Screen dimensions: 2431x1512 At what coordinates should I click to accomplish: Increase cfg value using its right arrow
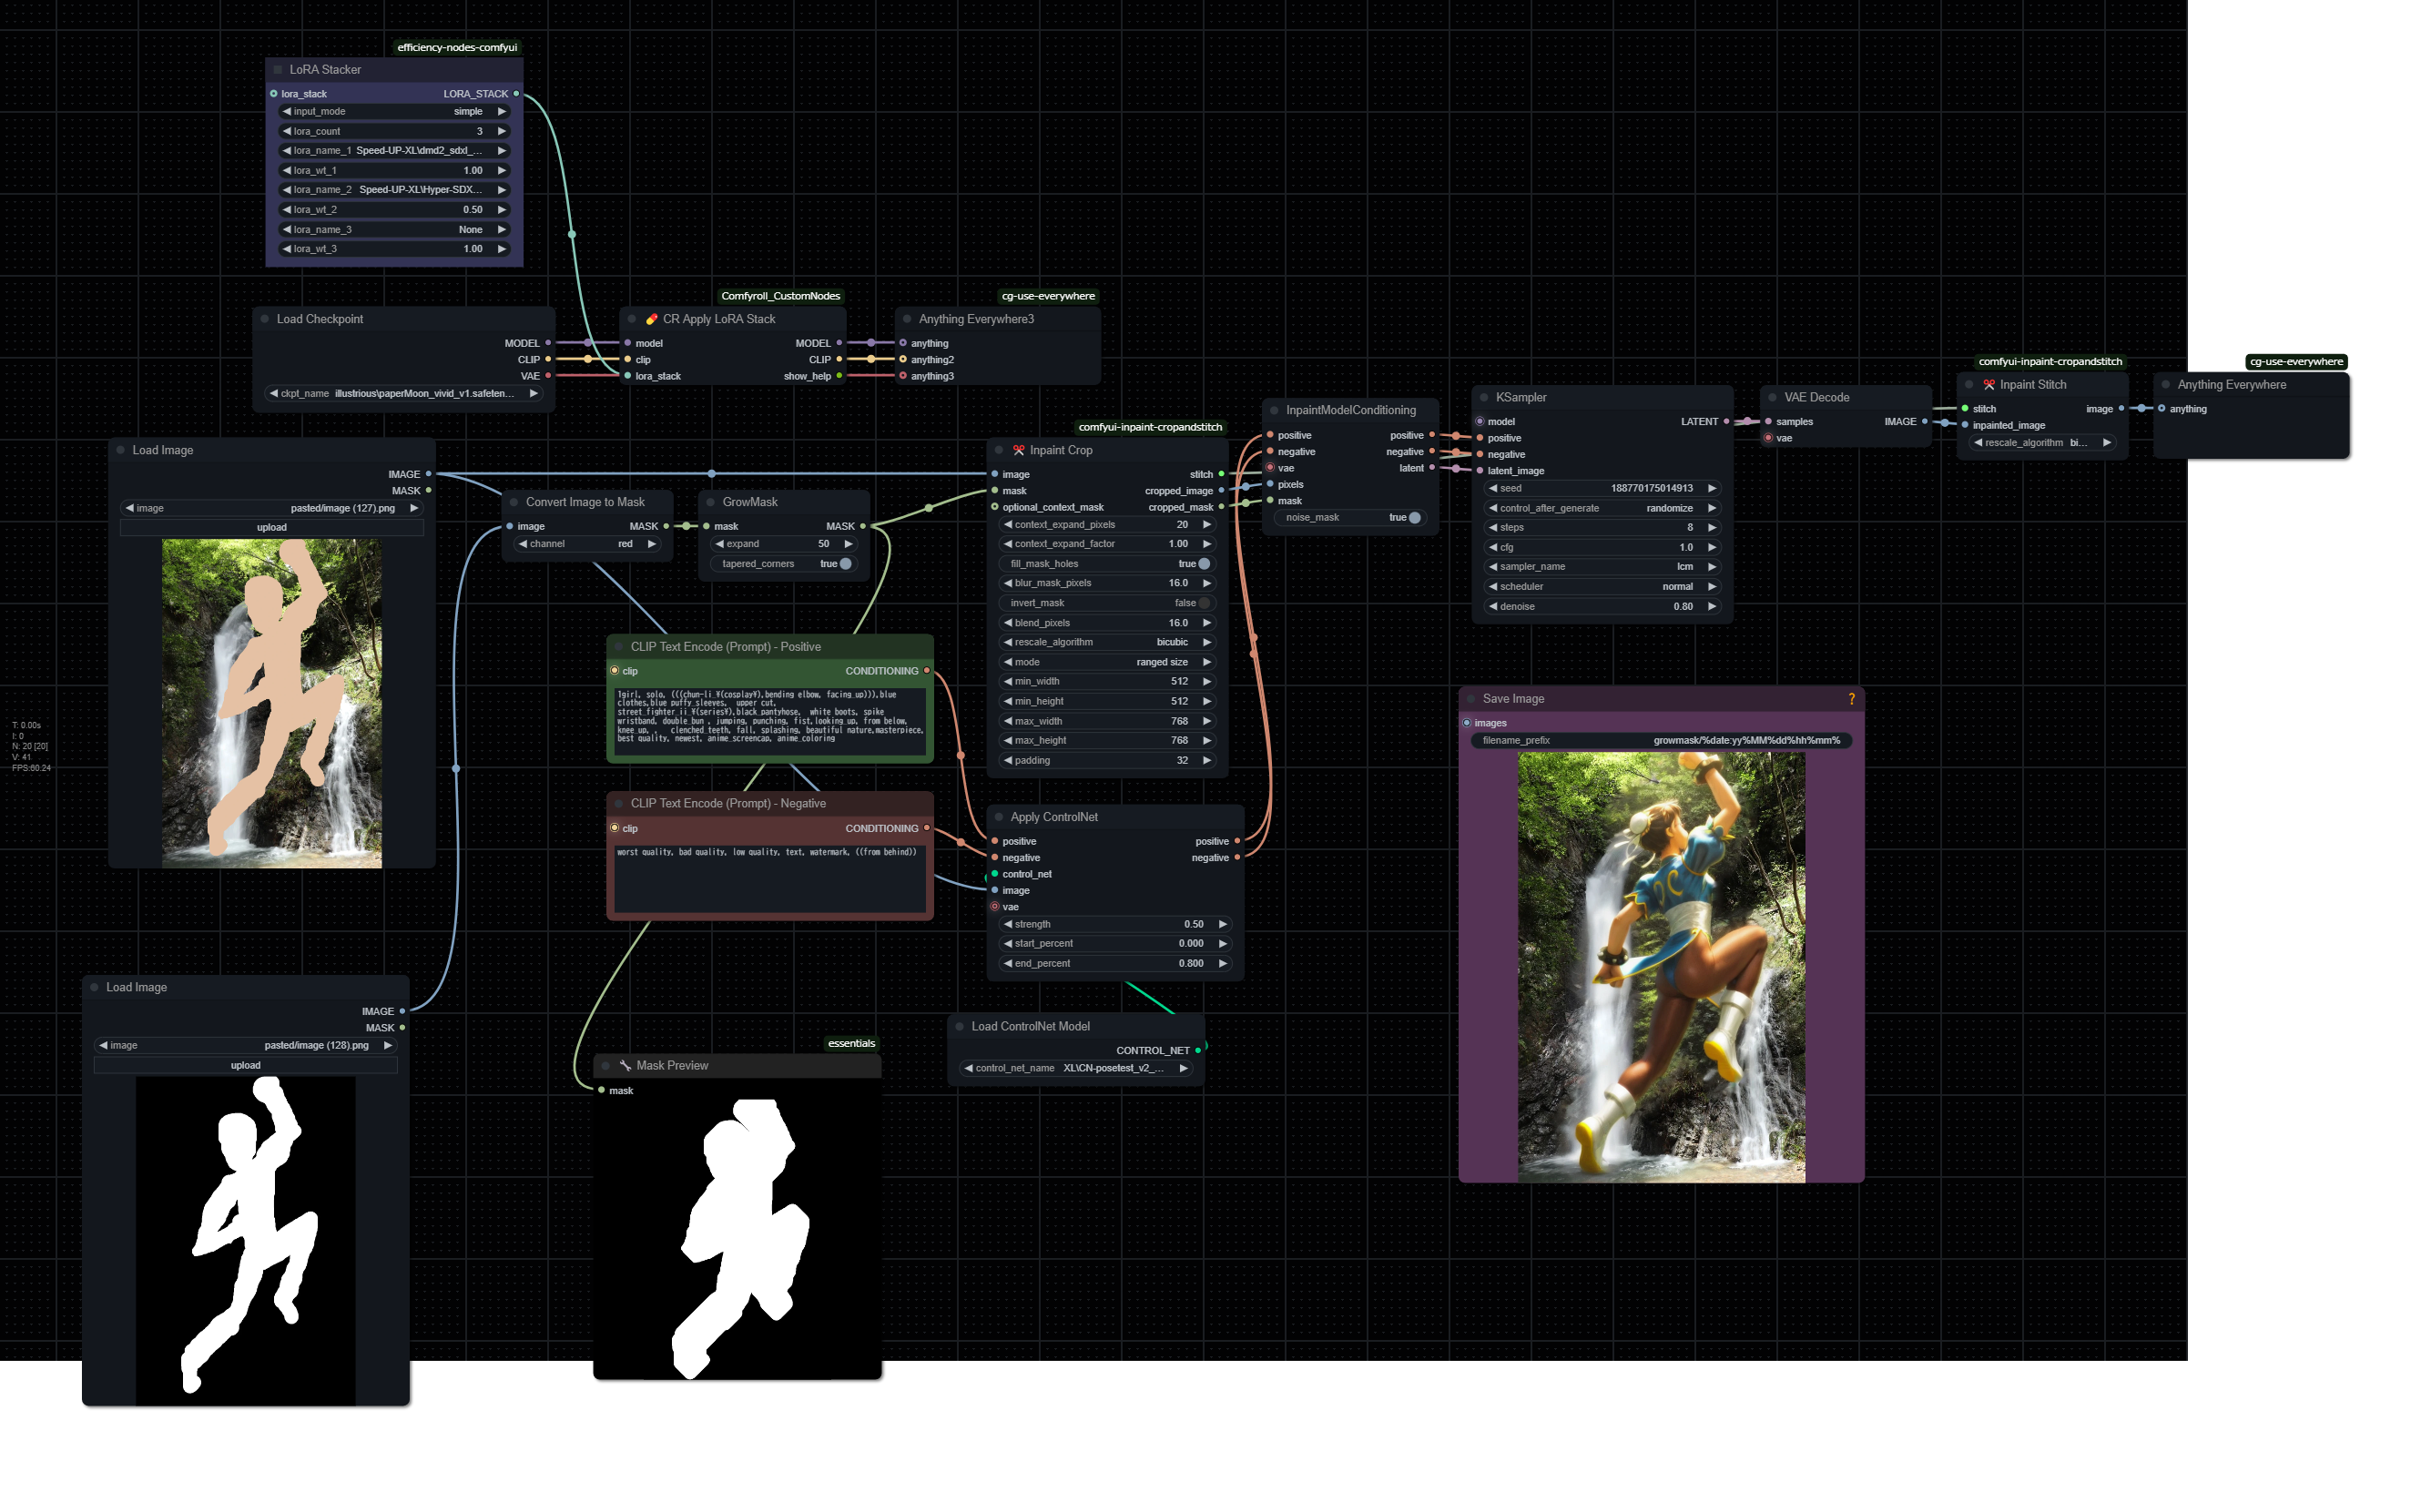tap(1712, 547)
